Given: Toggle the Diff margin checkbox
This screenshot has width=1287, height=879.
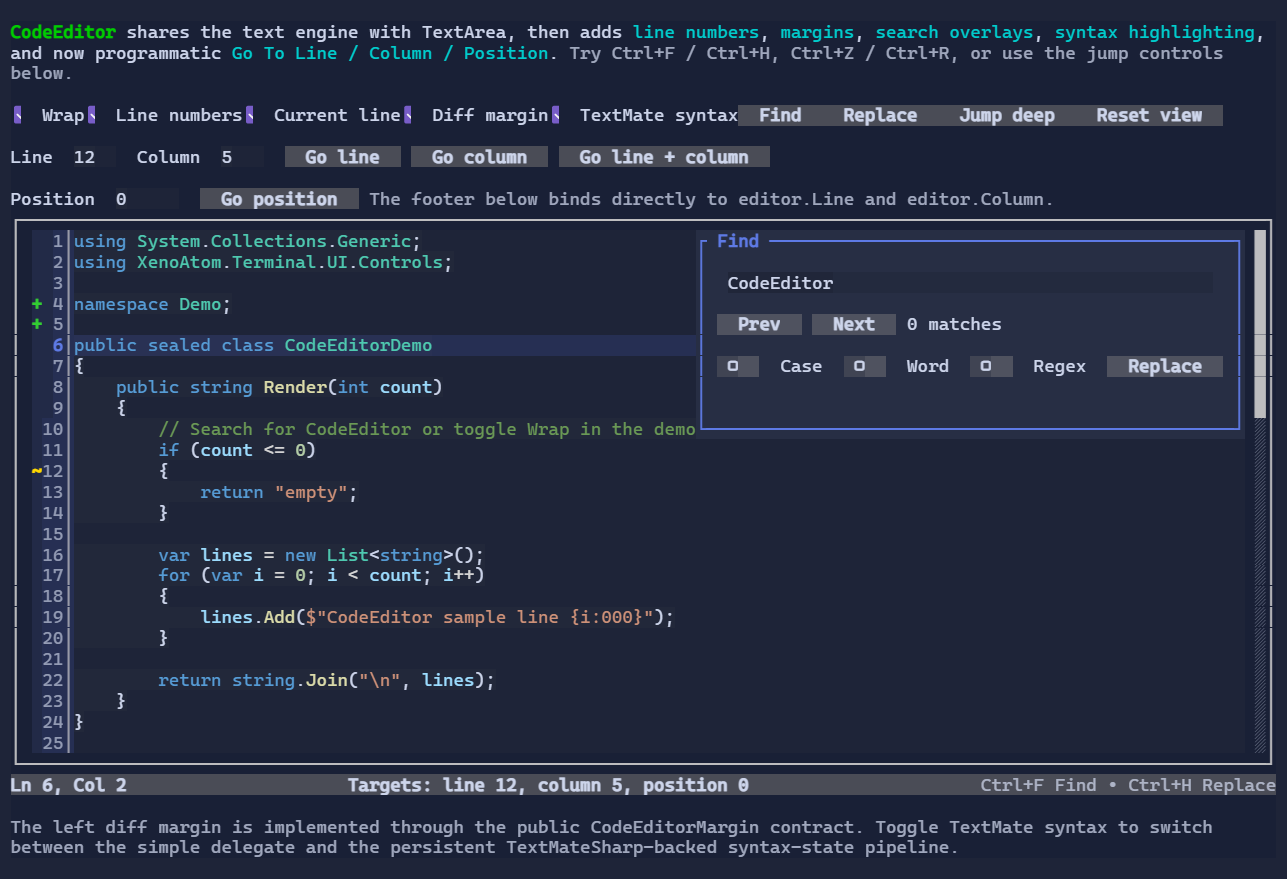Looking at the screenshot, I should 408,116.
